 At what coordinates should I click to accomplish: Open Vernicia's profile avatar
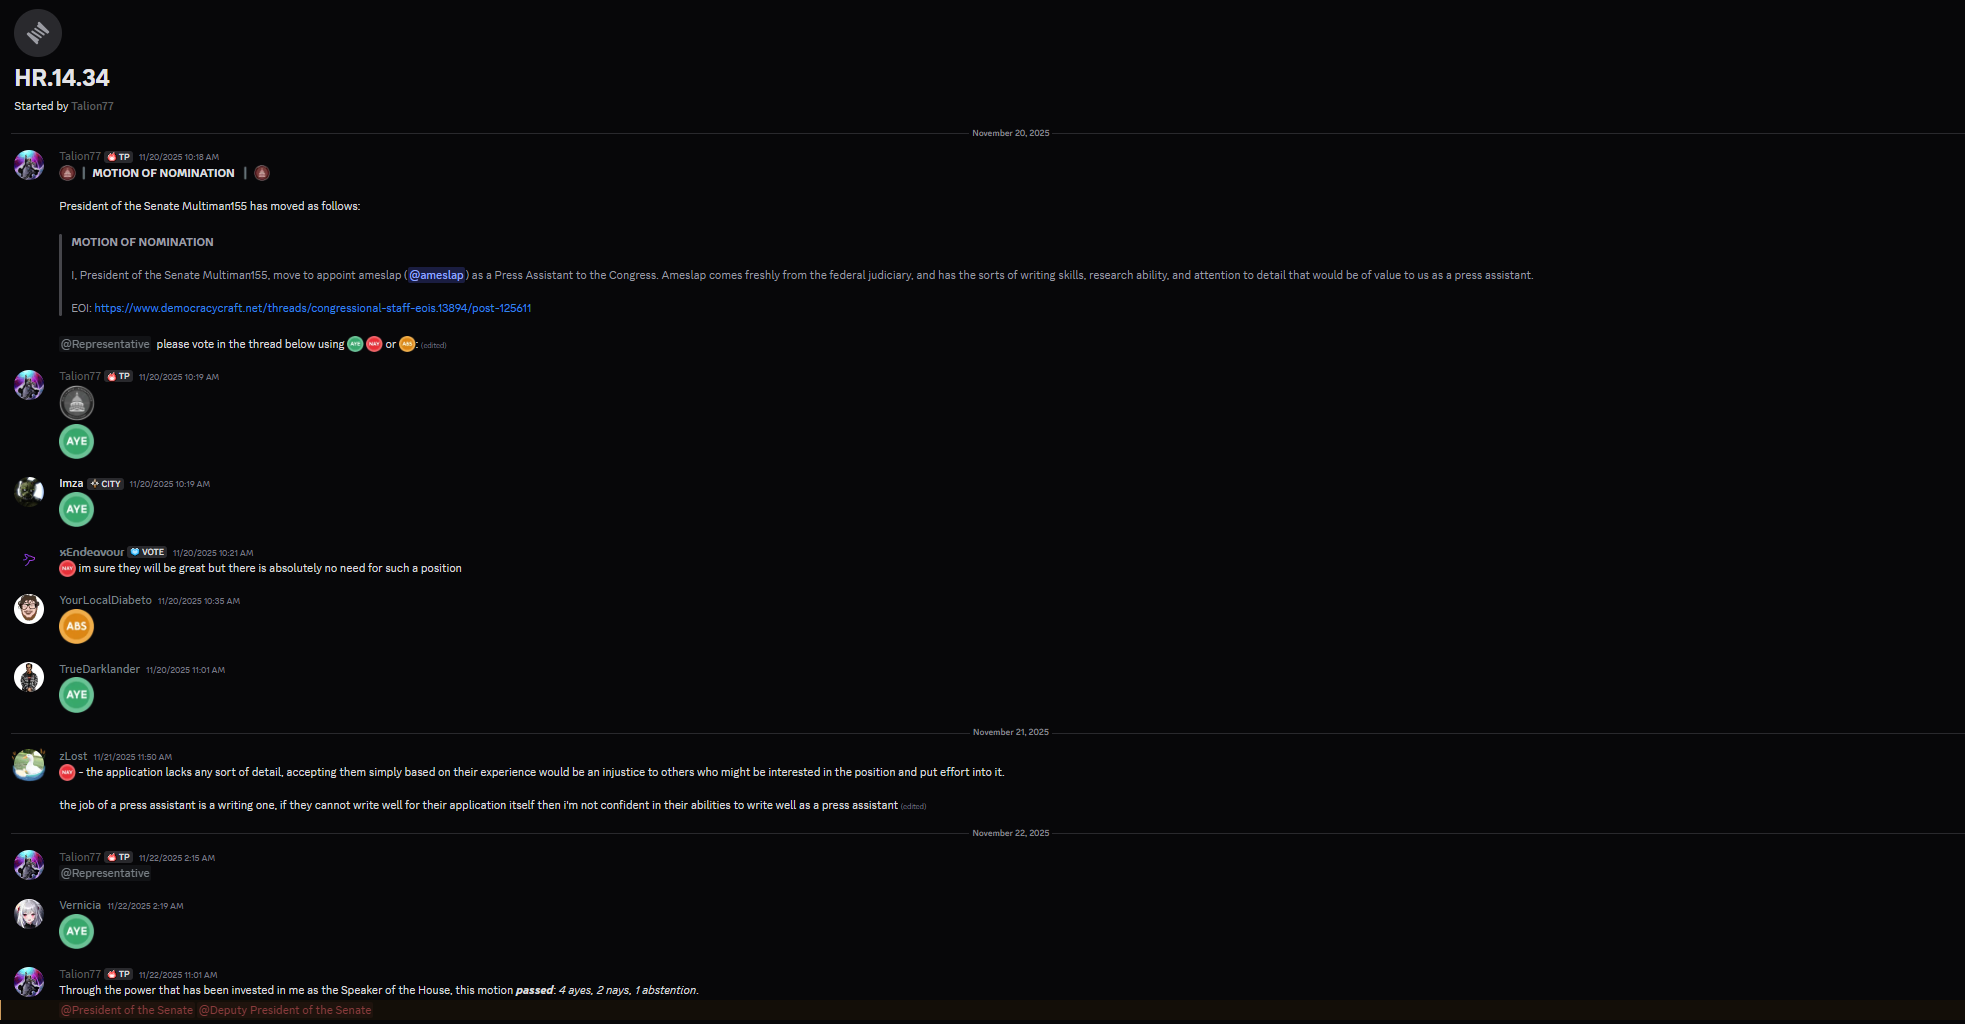(29, 913)
